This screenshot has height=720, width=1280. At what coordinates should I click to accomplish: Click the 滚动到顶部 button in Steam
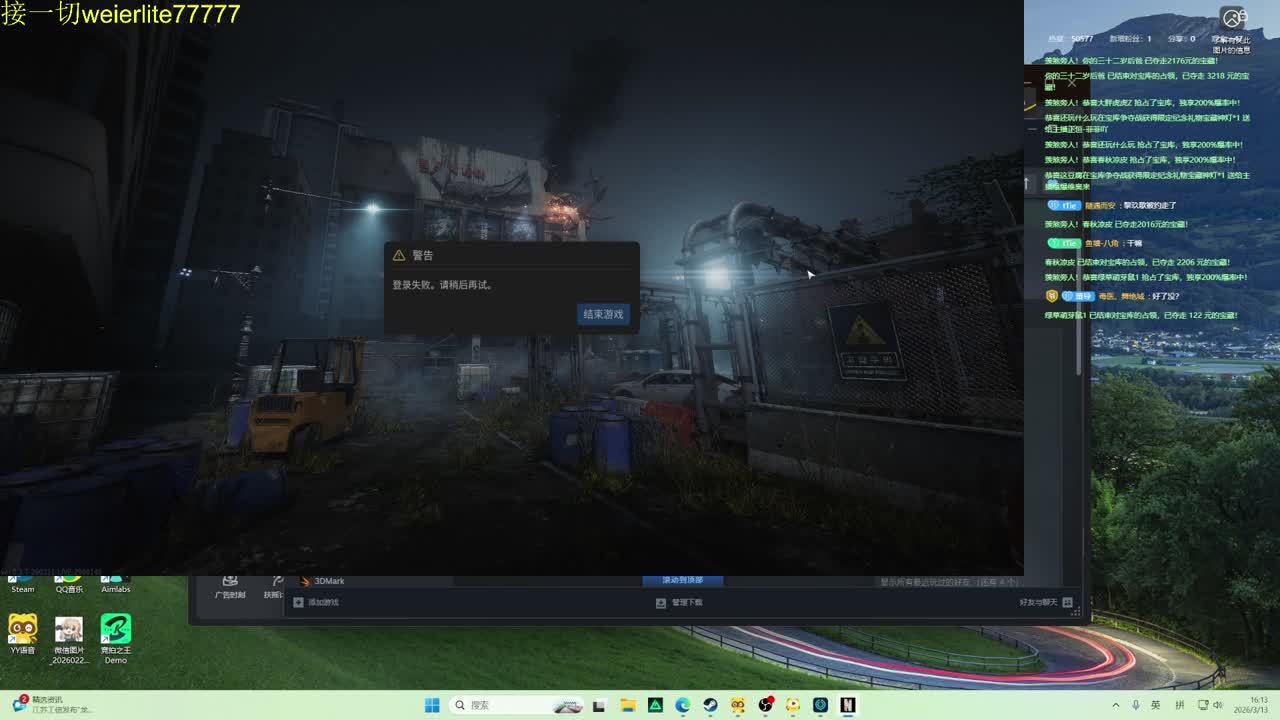(x=682, y=580)
